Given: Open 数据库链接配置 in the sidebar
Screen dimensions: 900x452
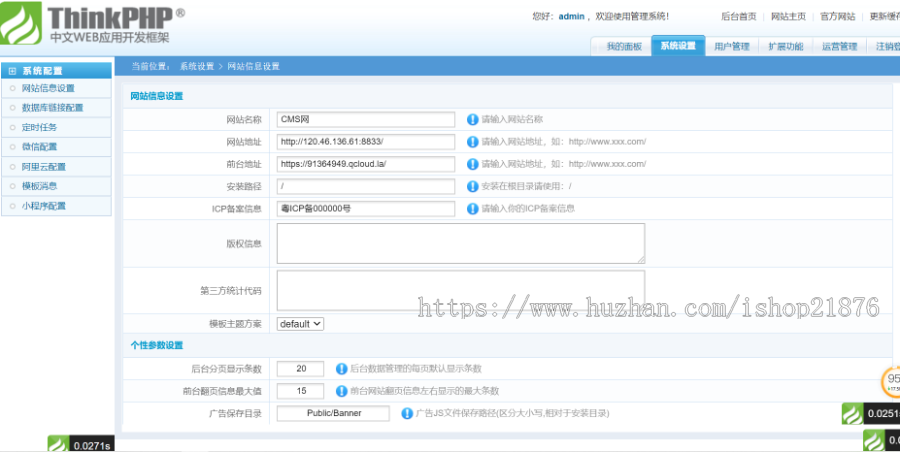Looking at the screenshot, I should pyautogui.click(x=52, y=108).
